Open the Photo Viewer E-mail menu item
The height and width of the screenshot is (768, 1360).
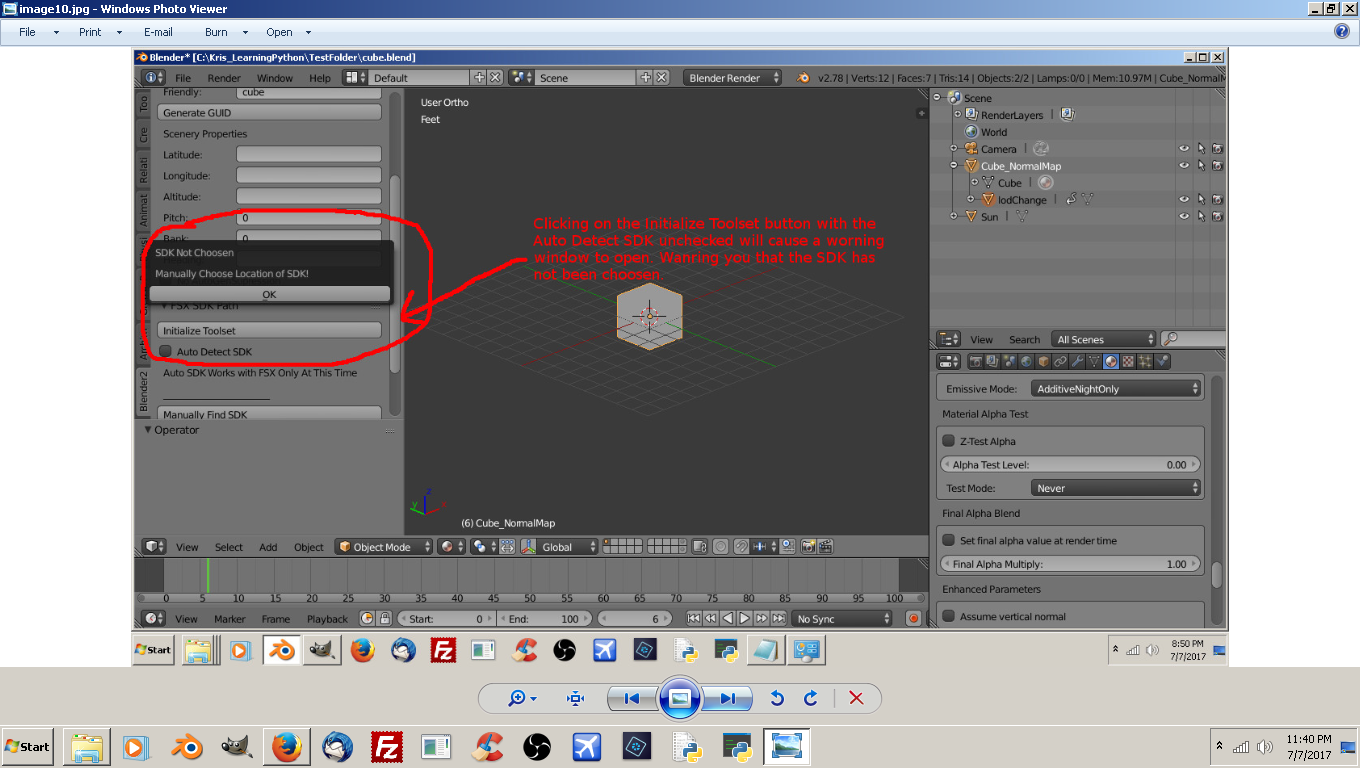[x=158, y=32]
